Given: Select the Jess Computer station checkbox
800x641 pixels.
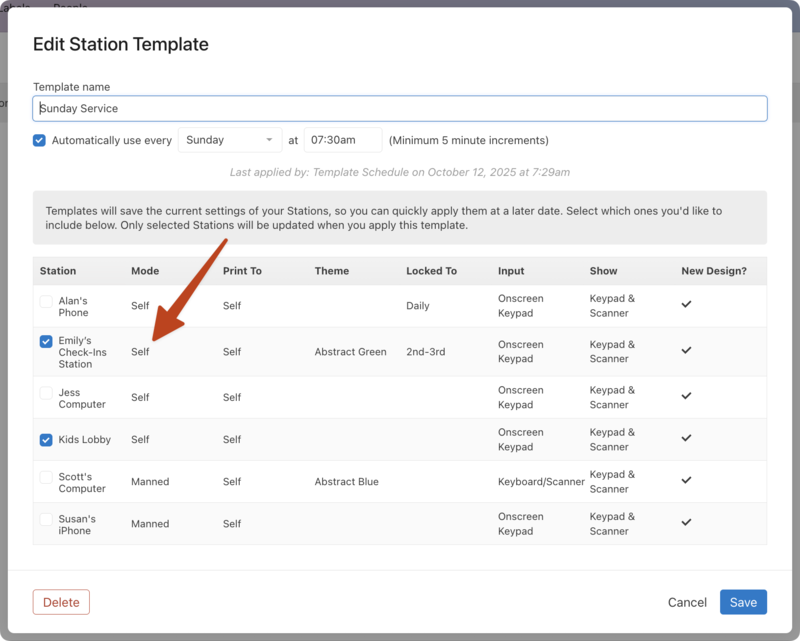Looking at the screenshot, I should point(46,393).
